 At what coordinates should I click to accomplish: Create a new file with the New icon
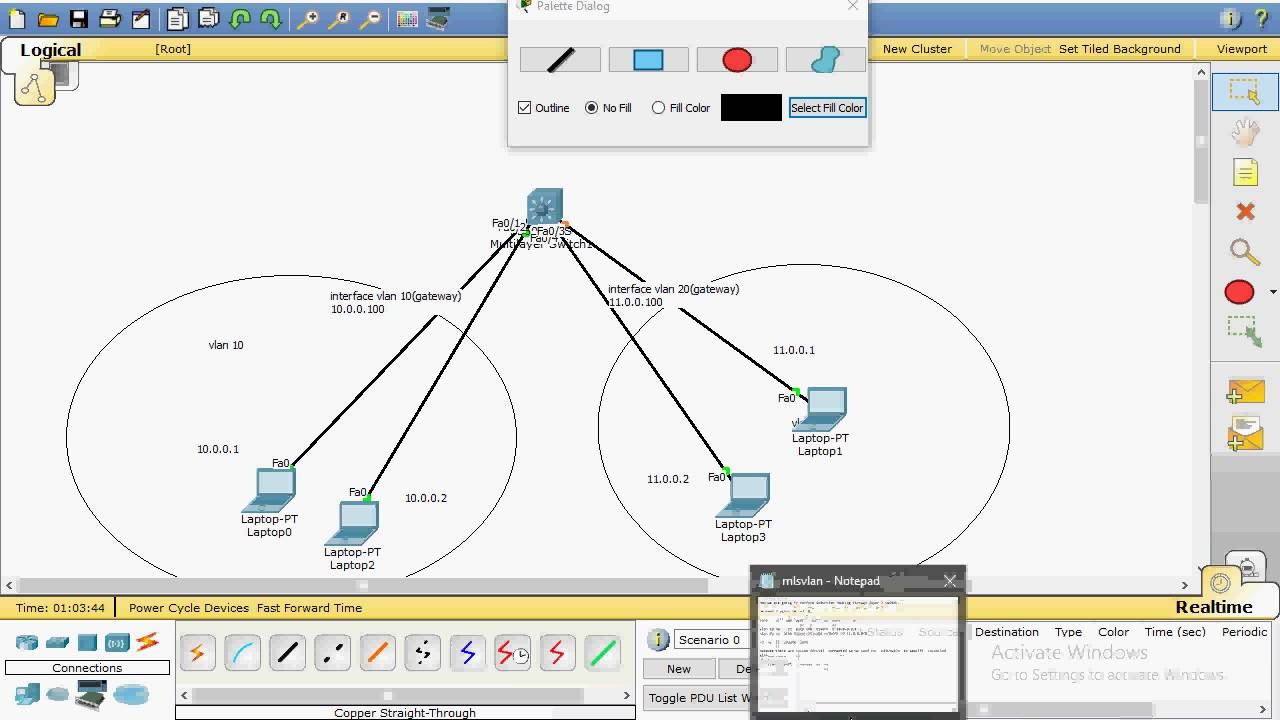pyautogui.click(x=16, y=18)
